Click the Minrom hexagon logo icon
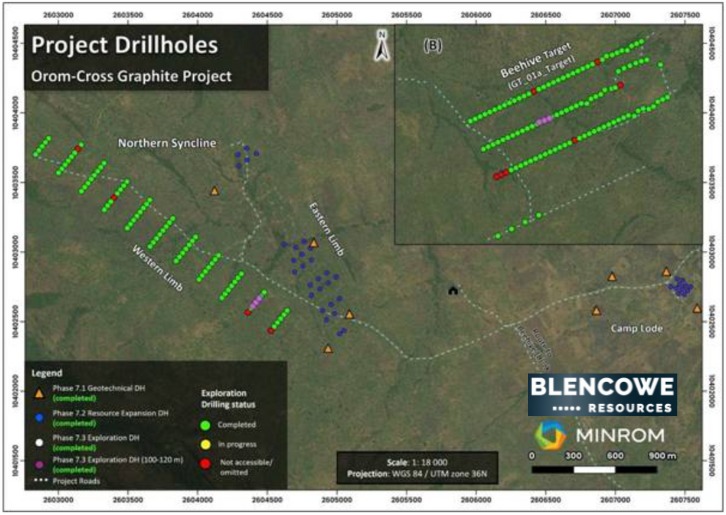Screen dimensions: 726x515 point(551,435)
